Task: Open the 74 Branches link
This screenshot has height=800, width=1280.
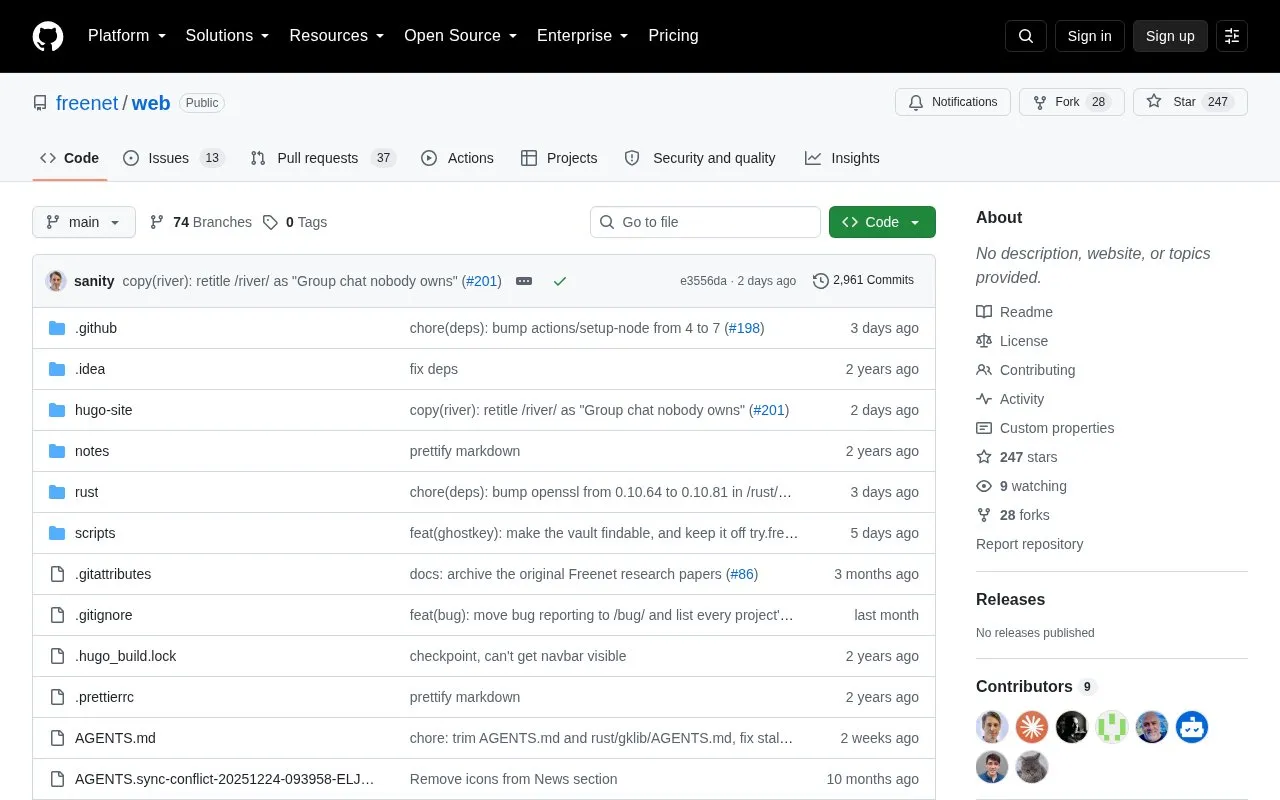Action: (x=200, y=222)
